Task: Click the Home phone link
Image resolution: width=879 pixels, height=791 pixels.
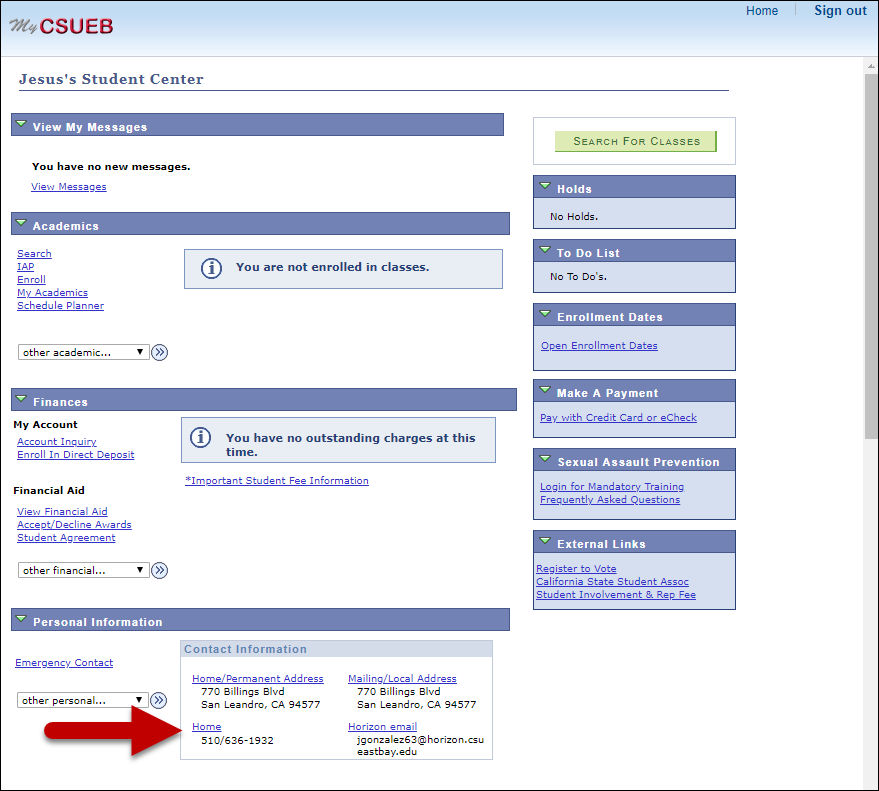Action: pyautogui.click(x=207, y=727)
